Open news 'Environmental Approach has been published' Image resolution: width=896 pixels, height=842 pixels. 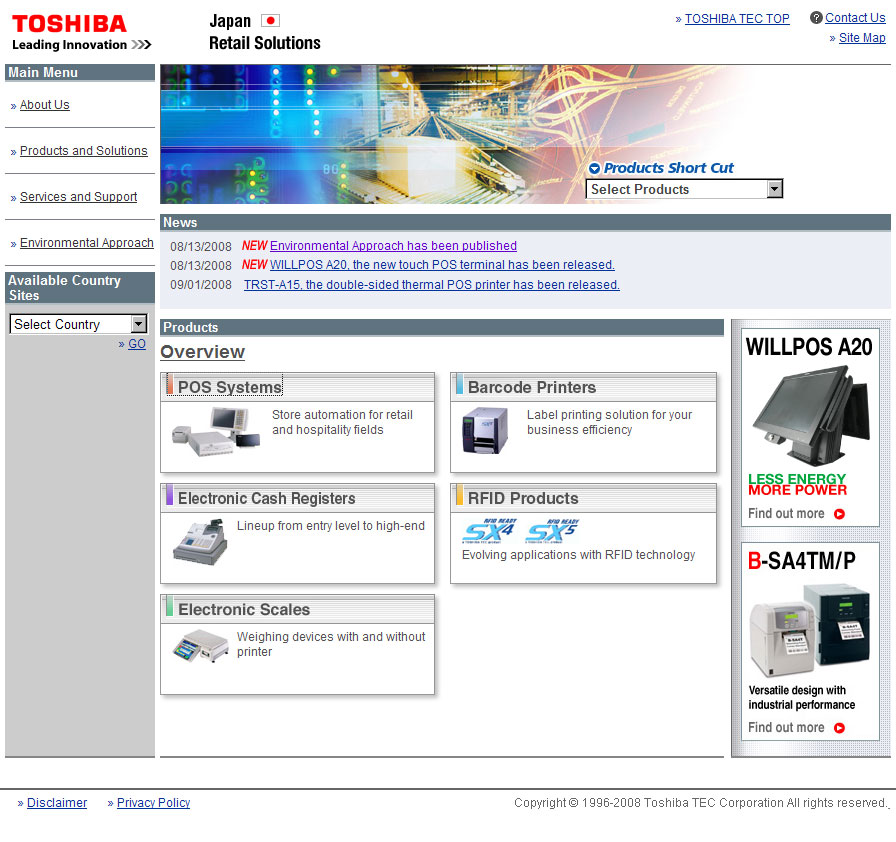[393, 246]
